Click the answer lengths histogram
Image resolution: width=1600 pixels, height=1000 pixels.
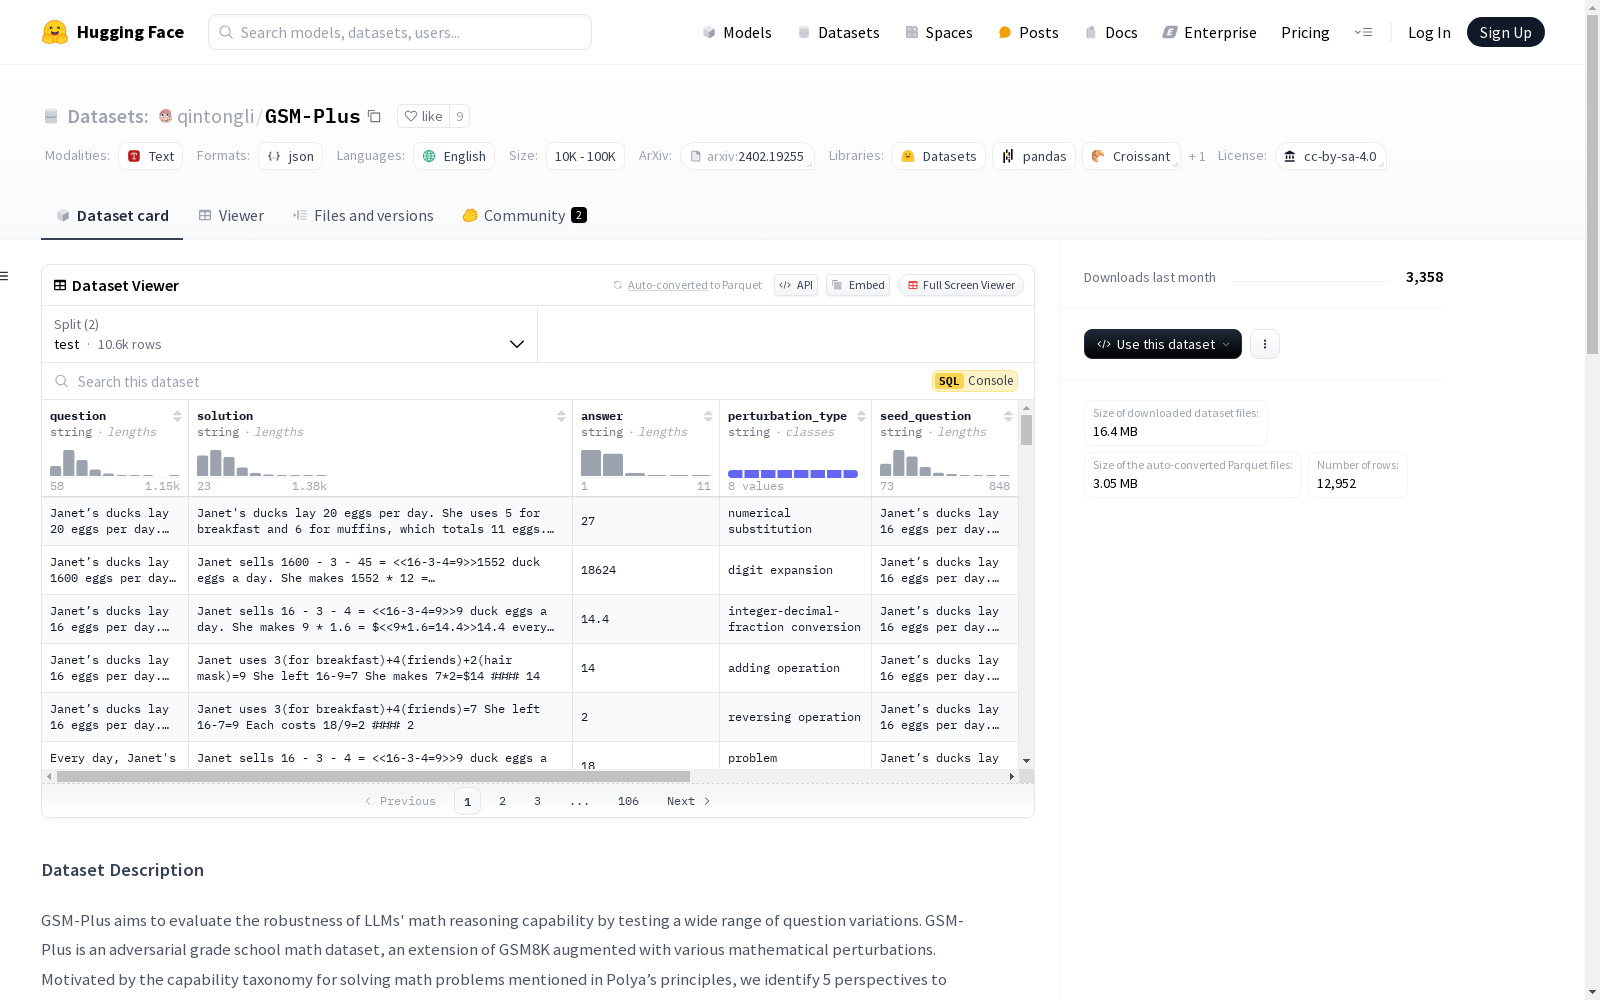646,463
